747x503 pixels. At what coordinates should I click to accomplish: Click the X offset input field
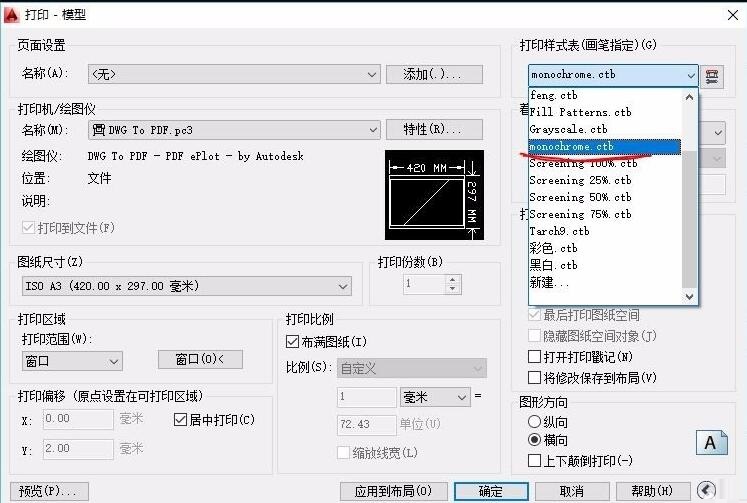(78, 419)
